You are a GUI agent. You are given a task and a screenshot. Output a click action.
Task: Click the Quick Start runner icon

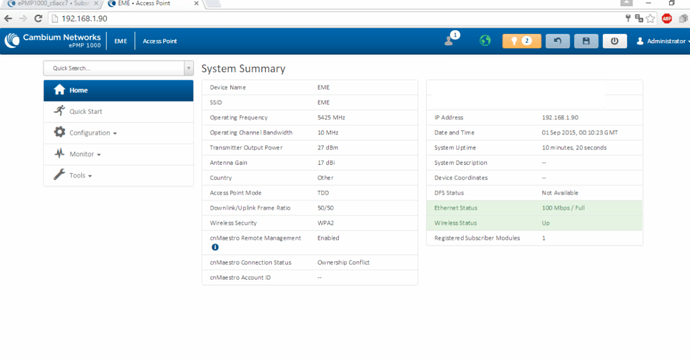pyautogui.click(x=59, y=111)
